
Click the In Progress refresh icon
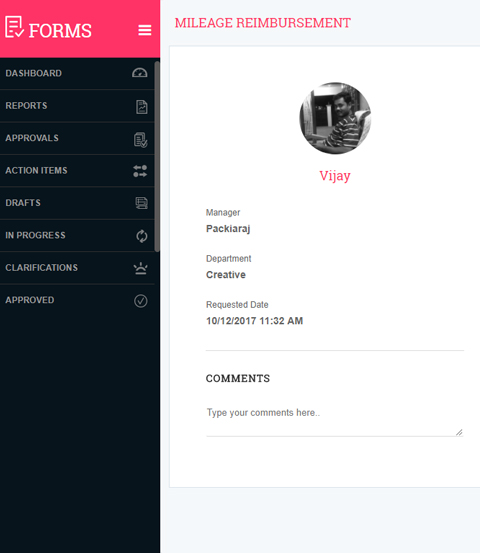[x=142, y=236]
